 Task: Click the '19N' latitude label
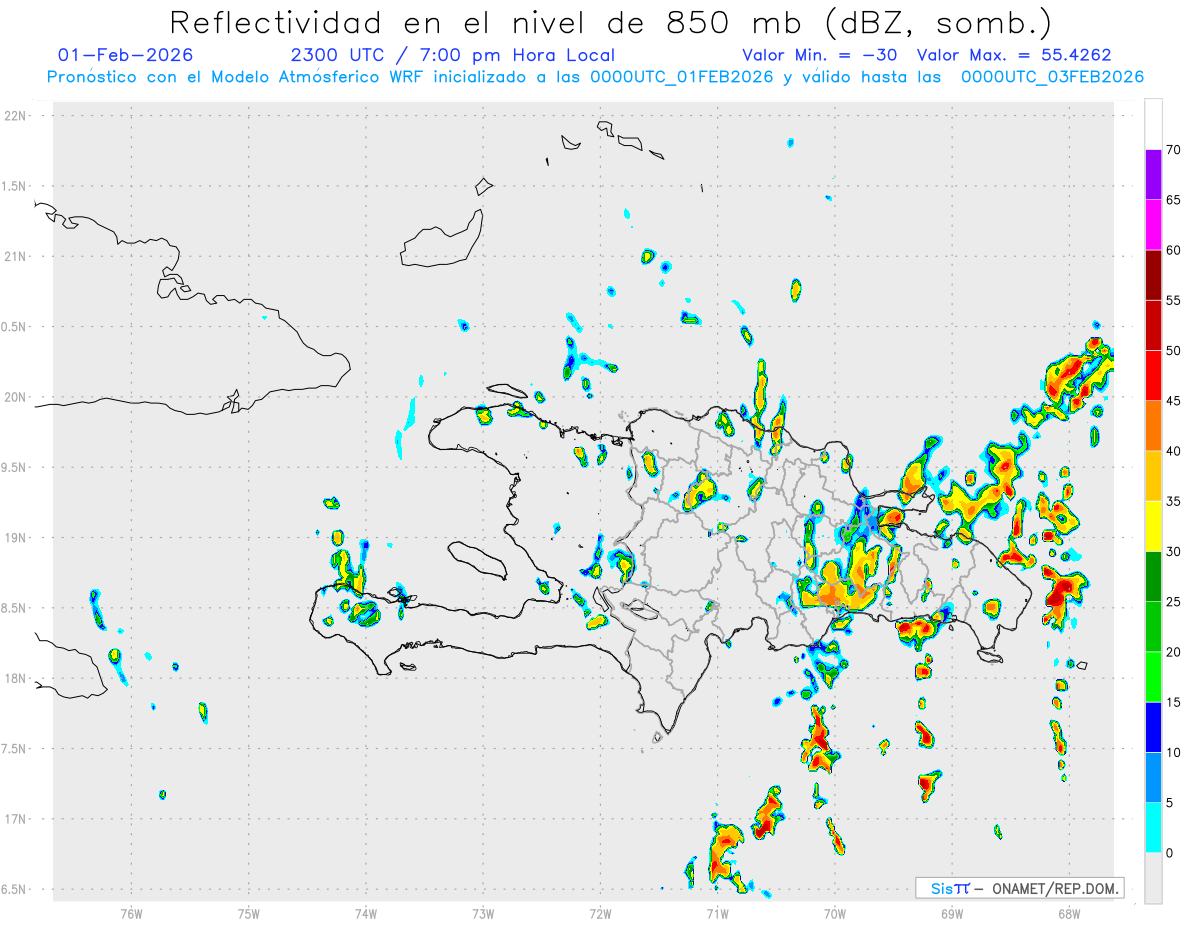pos(16,538)
